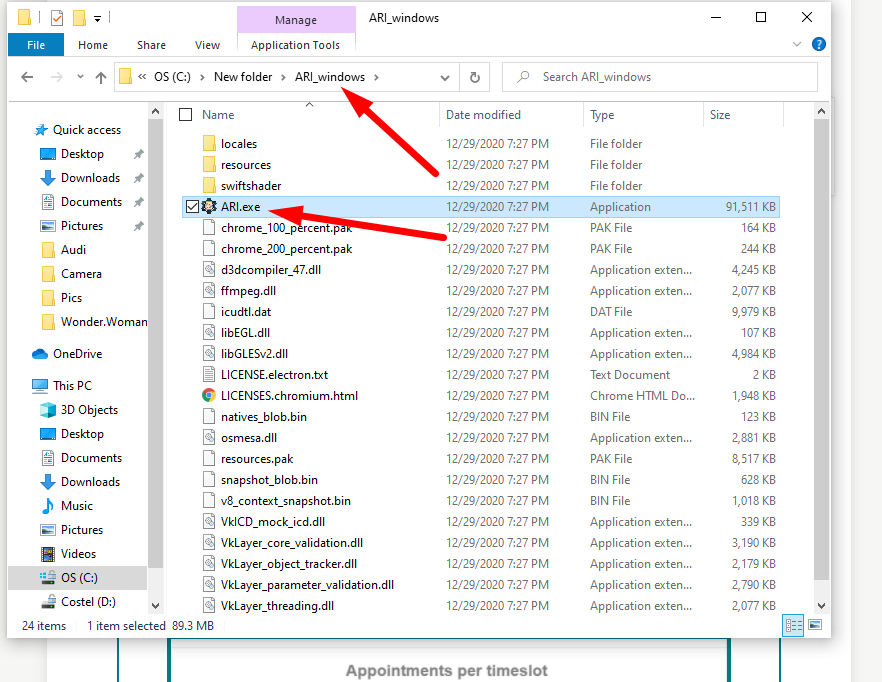Toggle the select-all checkbox in header
Screen dimensions: 882x682
coord(186,115)
